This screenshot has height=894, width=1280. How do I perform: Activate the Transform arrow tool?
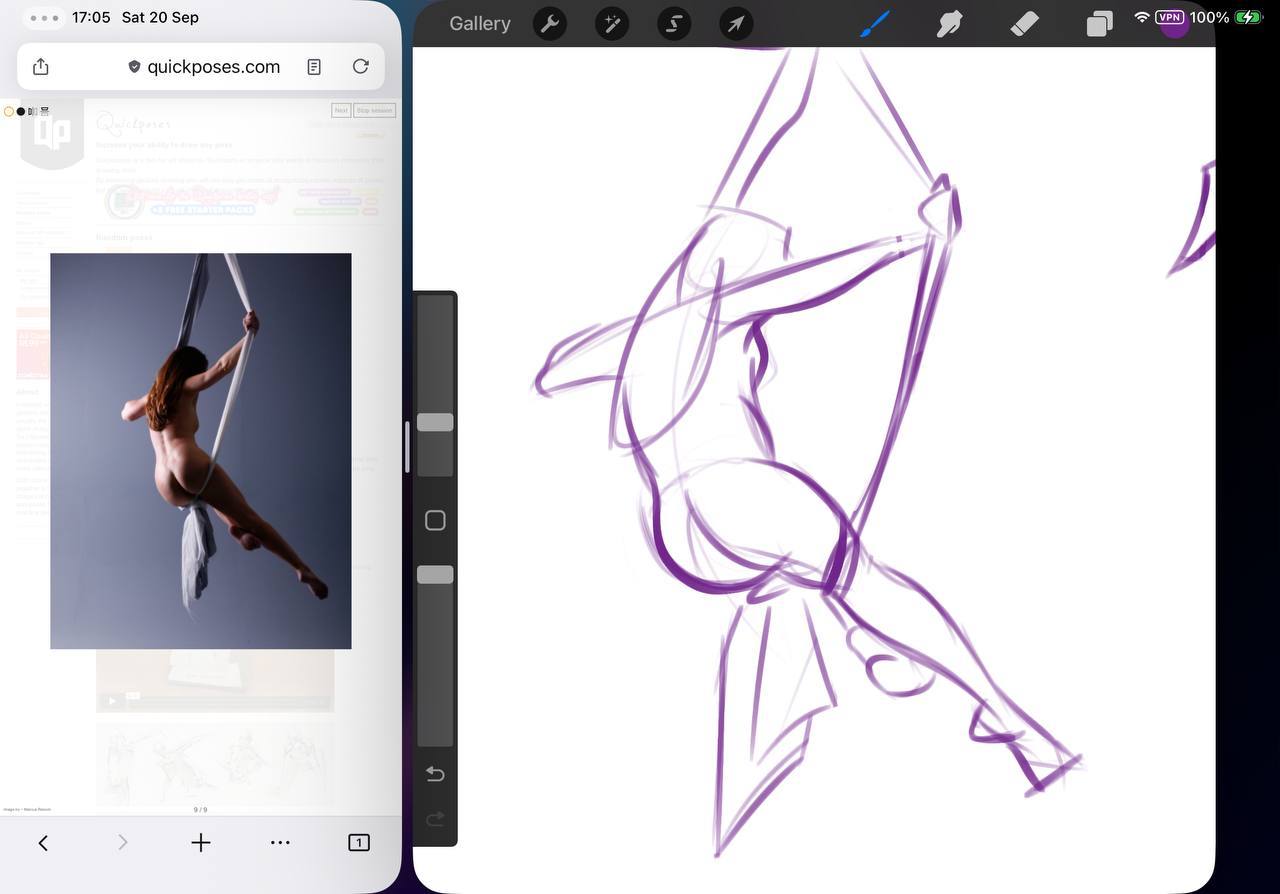click(x=736, y=23)
